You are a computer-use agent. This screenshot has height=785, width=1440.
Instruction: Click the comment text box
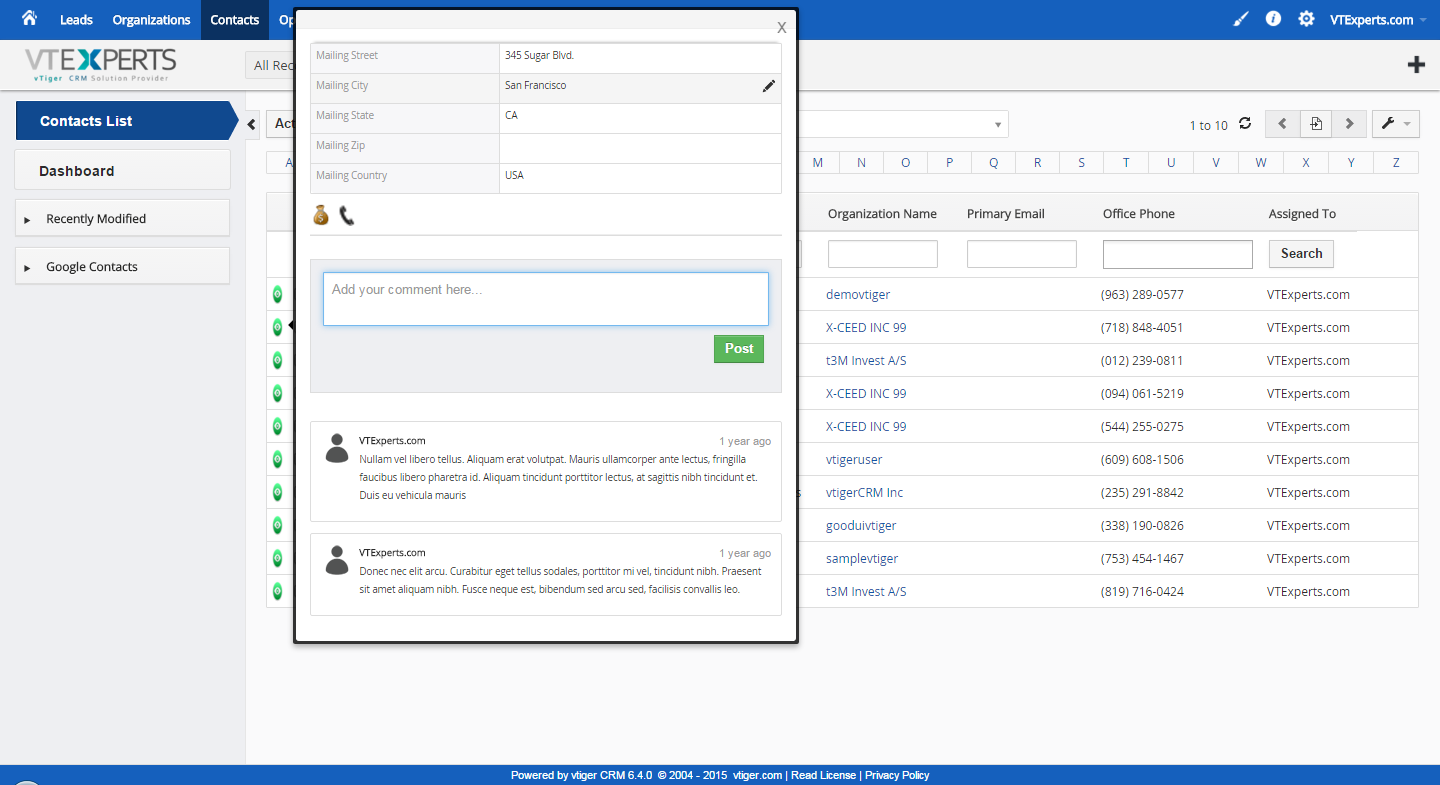click(546, 299)
